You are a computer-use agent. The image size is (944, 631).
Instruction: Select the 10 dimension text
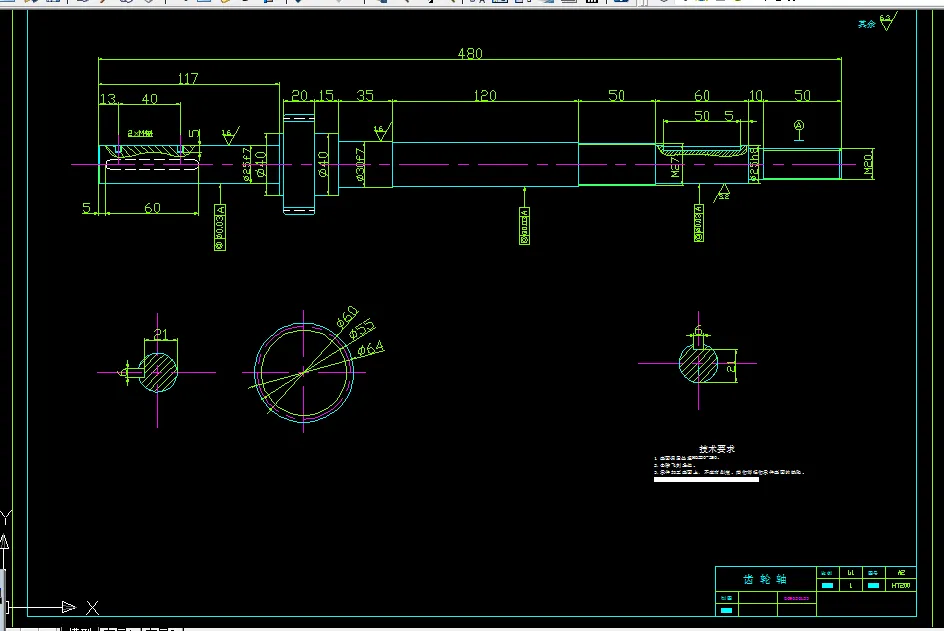click(x=756, y=95)
